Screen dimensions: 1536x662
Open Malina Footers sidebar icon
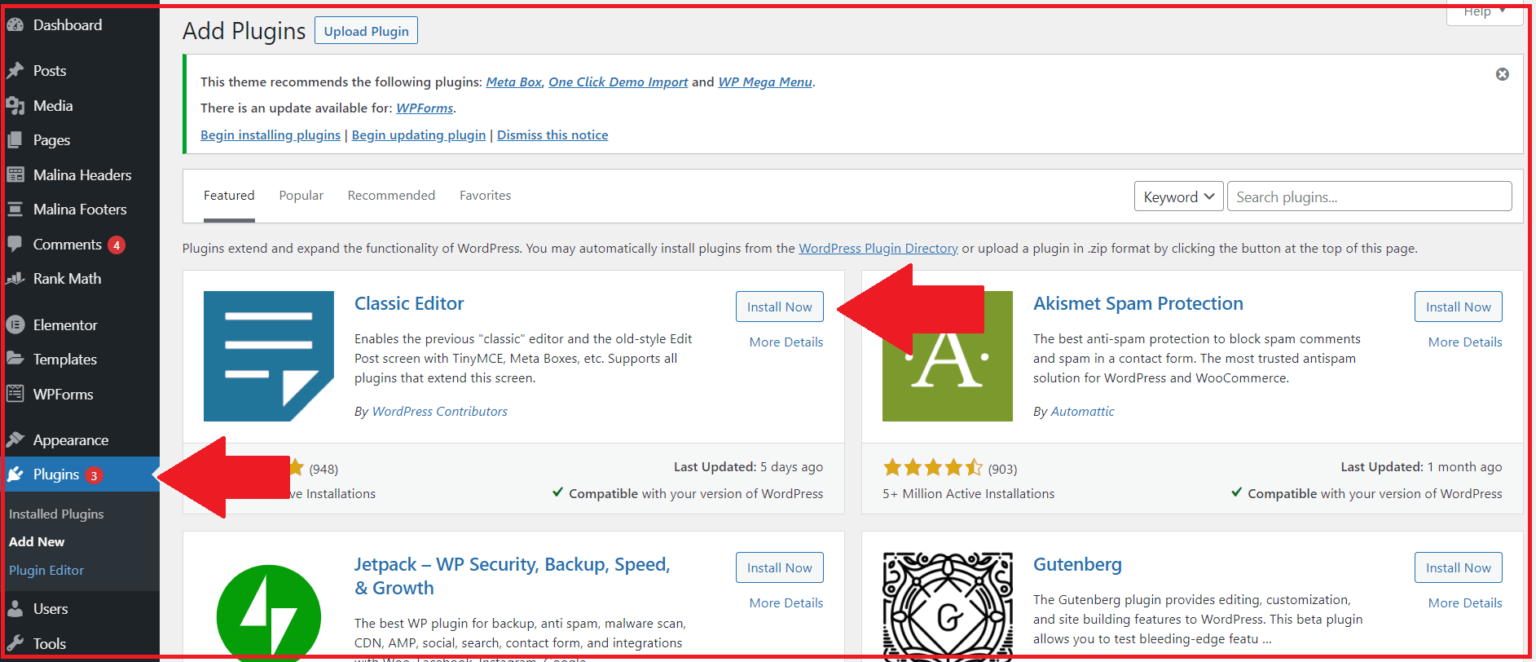pos(15,210)
